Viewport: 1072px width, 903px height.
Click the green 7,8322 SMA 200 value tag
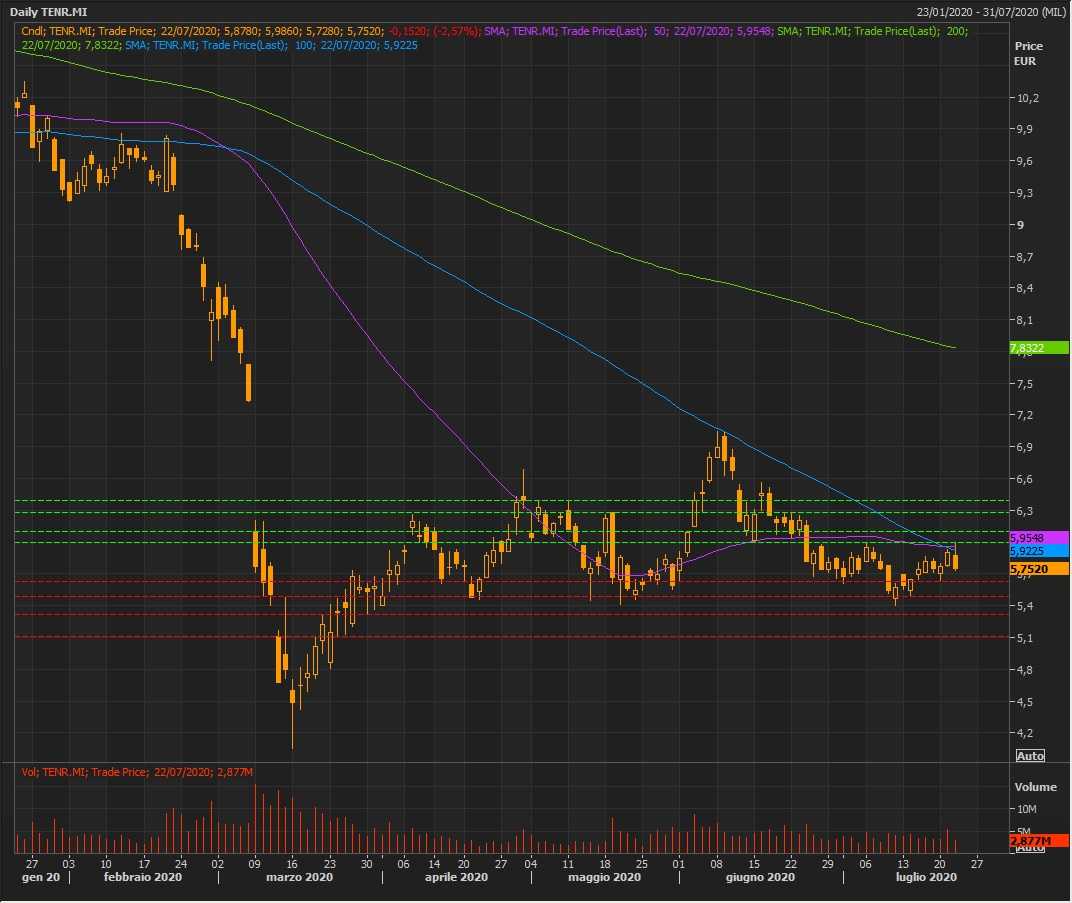[1039, 348]
